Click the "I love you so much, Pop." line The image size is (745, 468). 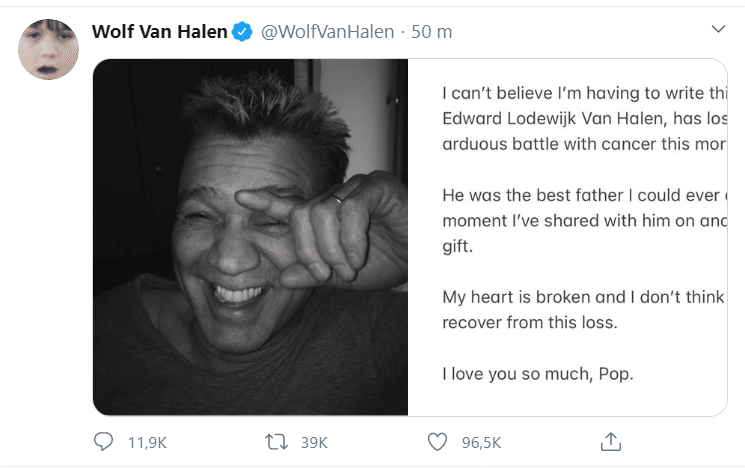(x=536, y=374)
